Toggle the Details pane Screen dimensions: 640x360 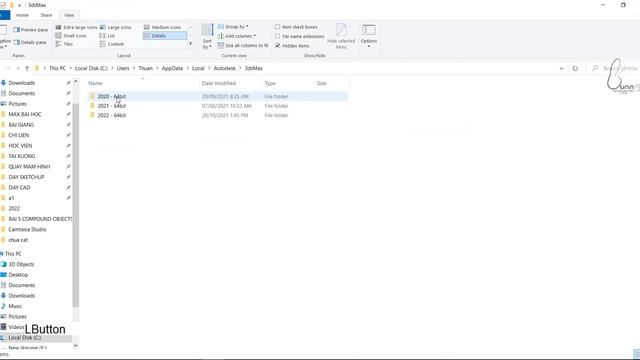click(x=30, y=42)
